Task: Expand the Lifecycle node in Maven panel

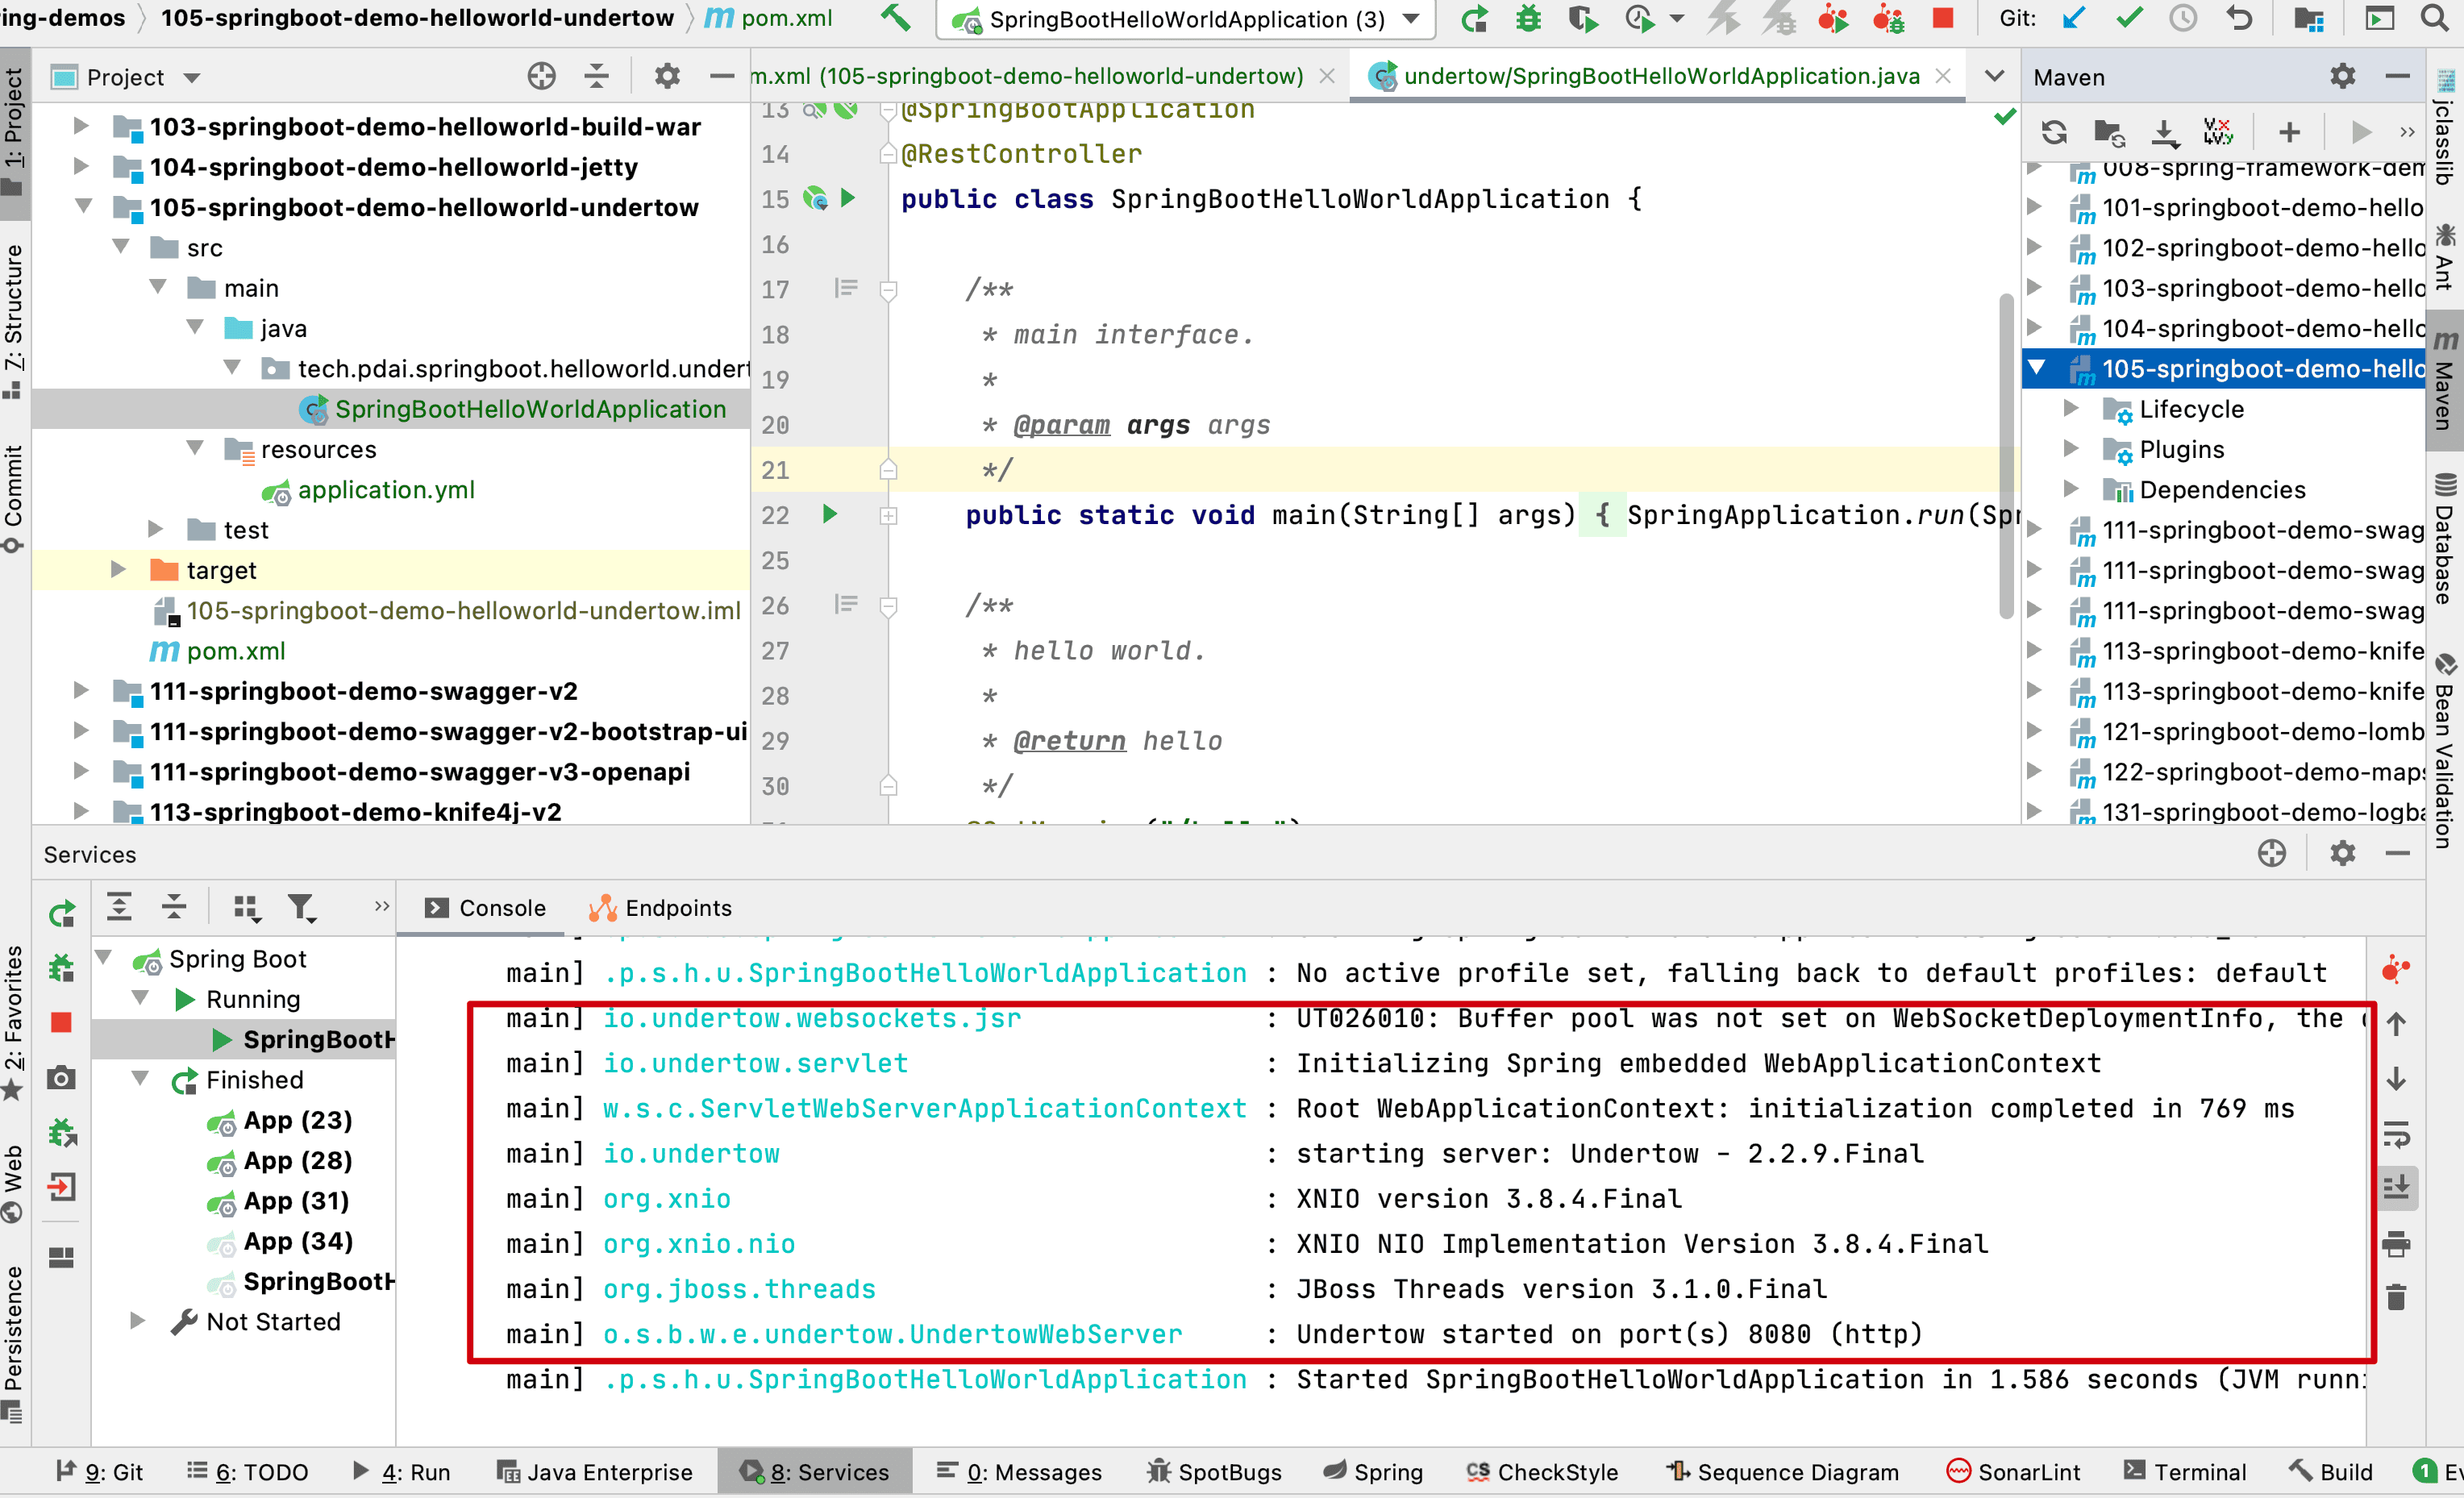Action: [2071, 409]
